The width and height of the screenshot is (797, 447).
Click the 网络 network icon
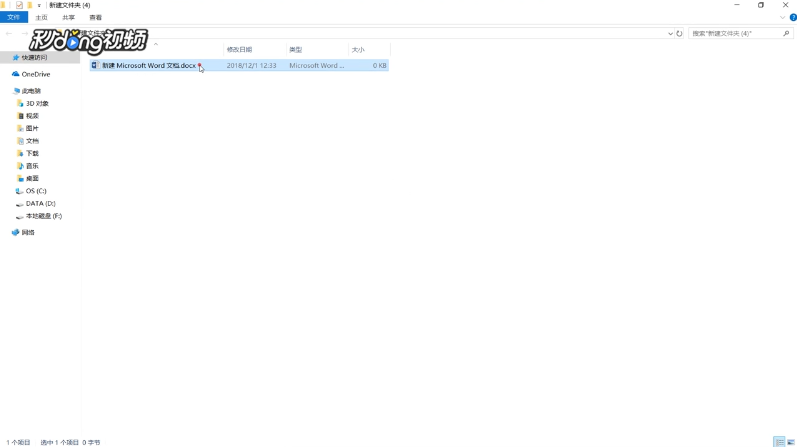pyautogui.click(x=16, y=232)
